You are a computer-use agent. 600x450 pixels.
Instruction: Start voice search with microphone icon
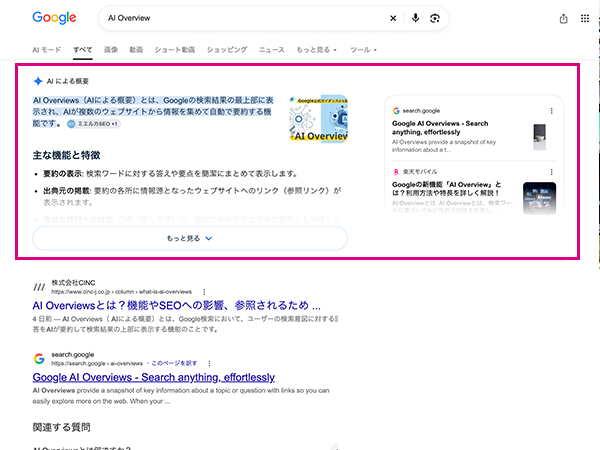[x=415, y=18]
